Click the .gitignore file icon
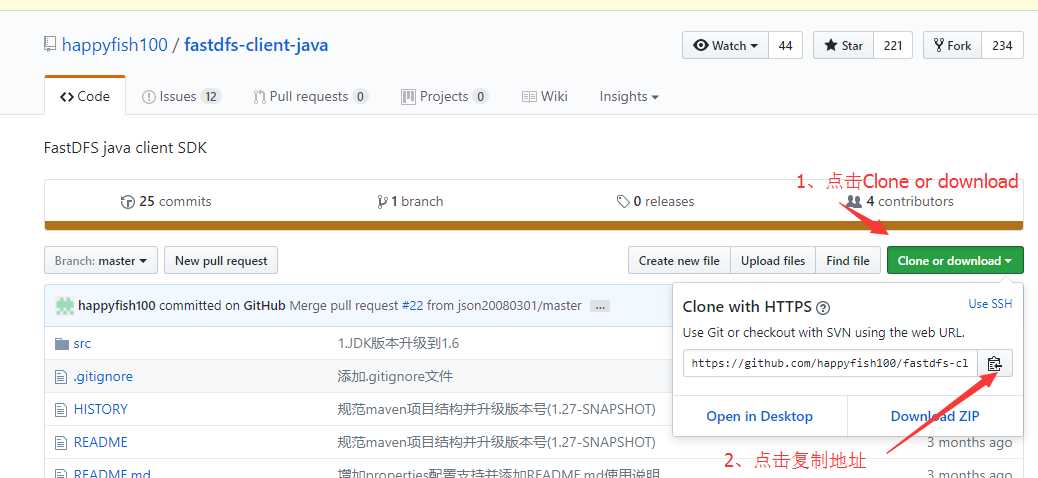This screenshot has height=478, width=1038. [x=62, y=377]
